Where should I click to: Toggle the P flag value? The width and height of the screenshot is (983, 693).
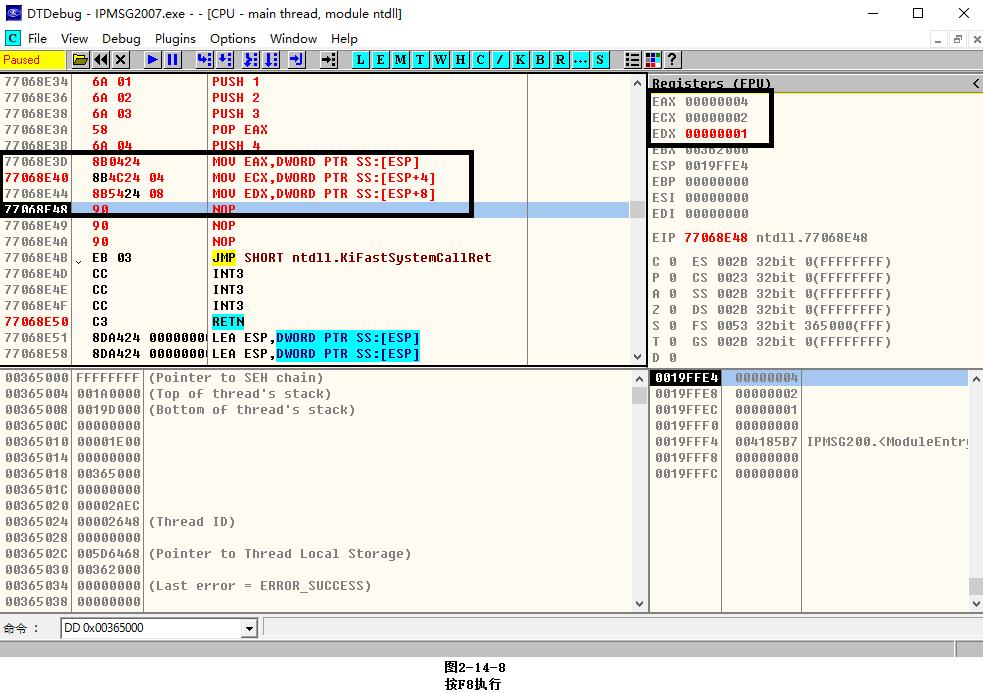click(x=673, y=278)
